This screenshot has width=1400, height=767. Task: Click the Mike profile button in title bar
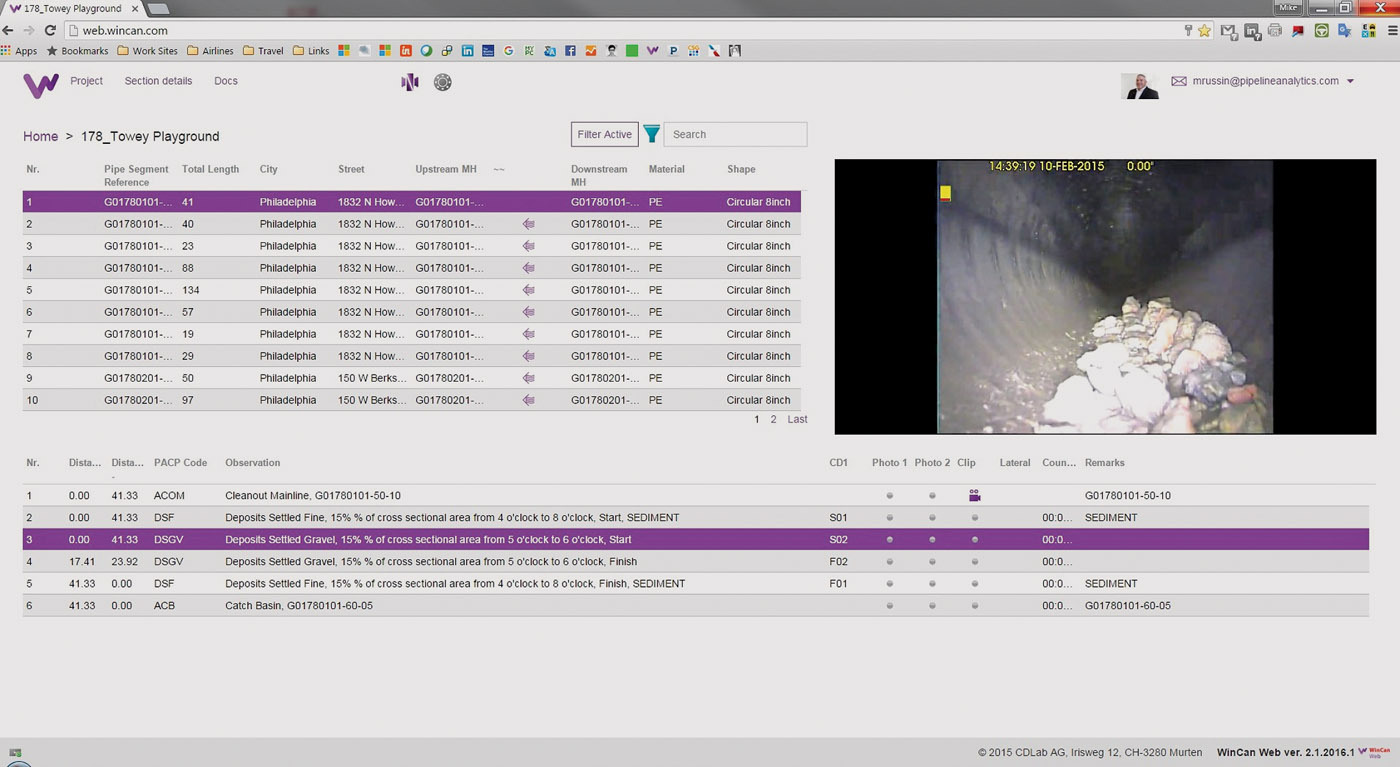coord(1288,7)
